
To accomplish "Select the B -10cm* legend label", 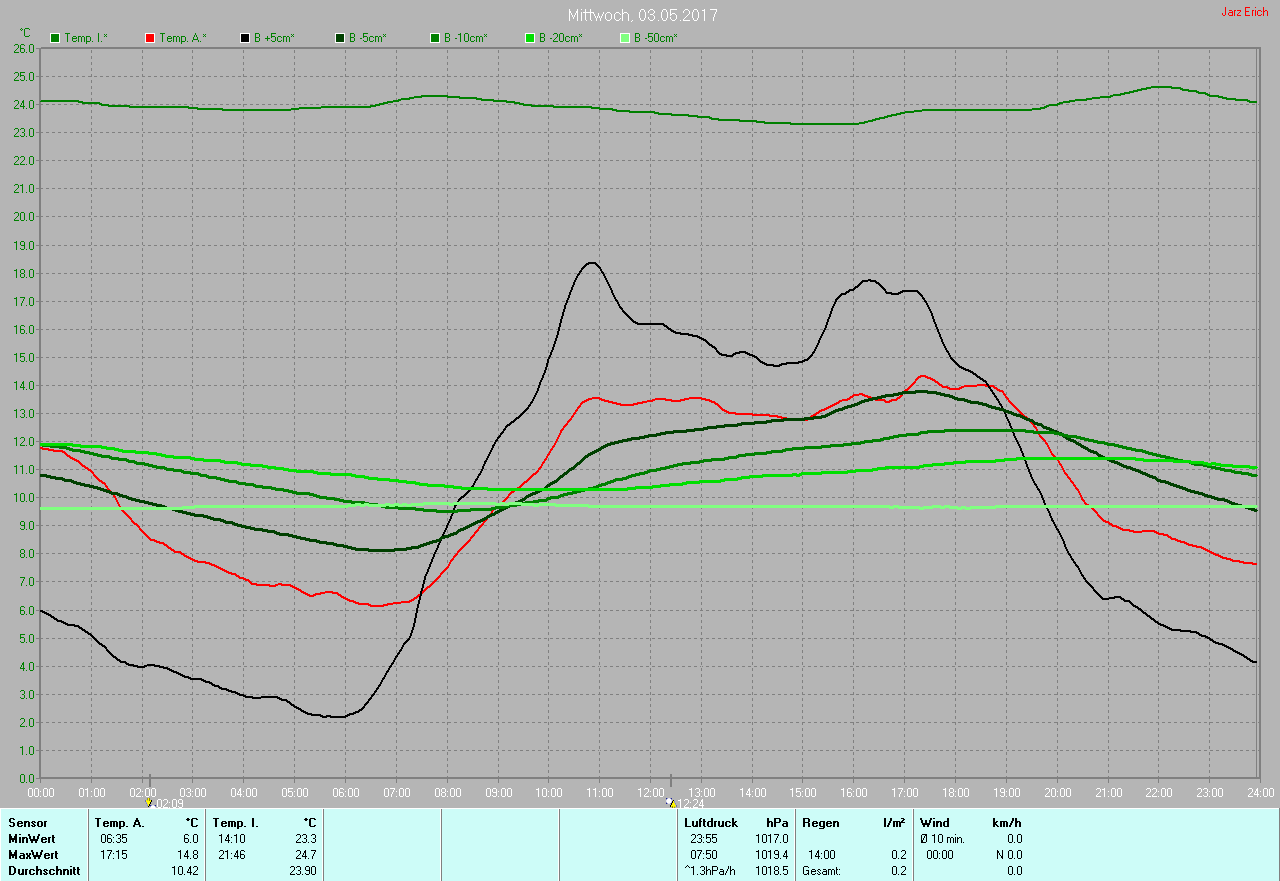I will click(466, 38).
